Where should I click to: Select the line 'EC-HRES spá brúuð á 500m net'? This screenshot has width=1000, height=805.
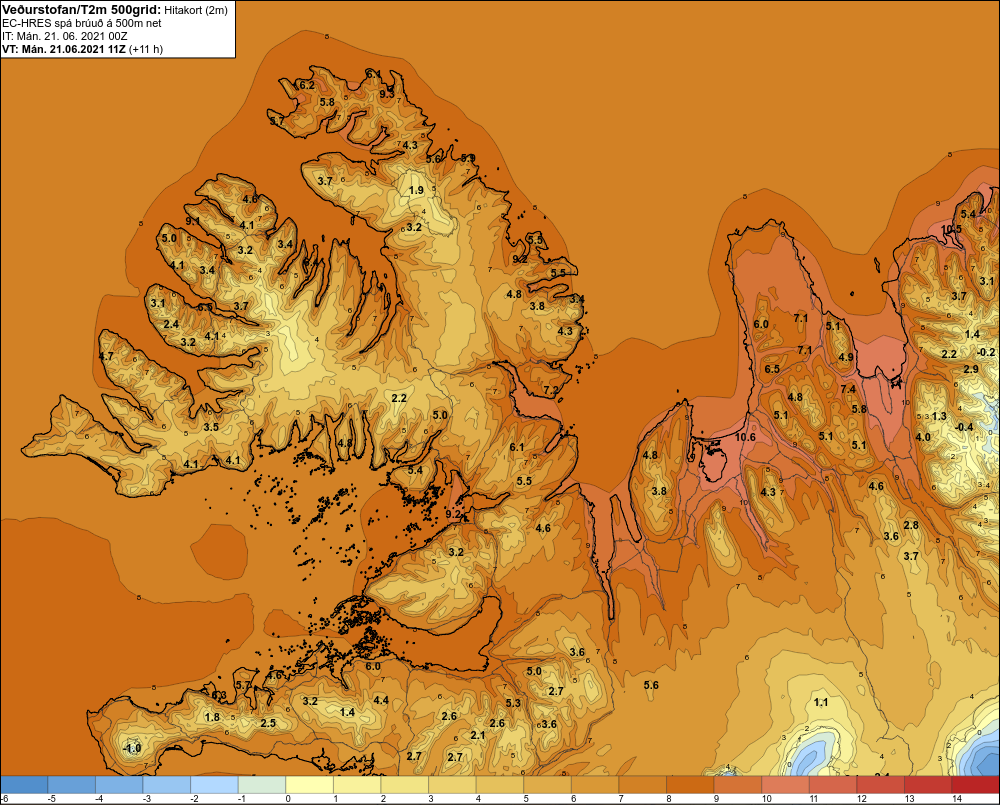click(82, 23)
